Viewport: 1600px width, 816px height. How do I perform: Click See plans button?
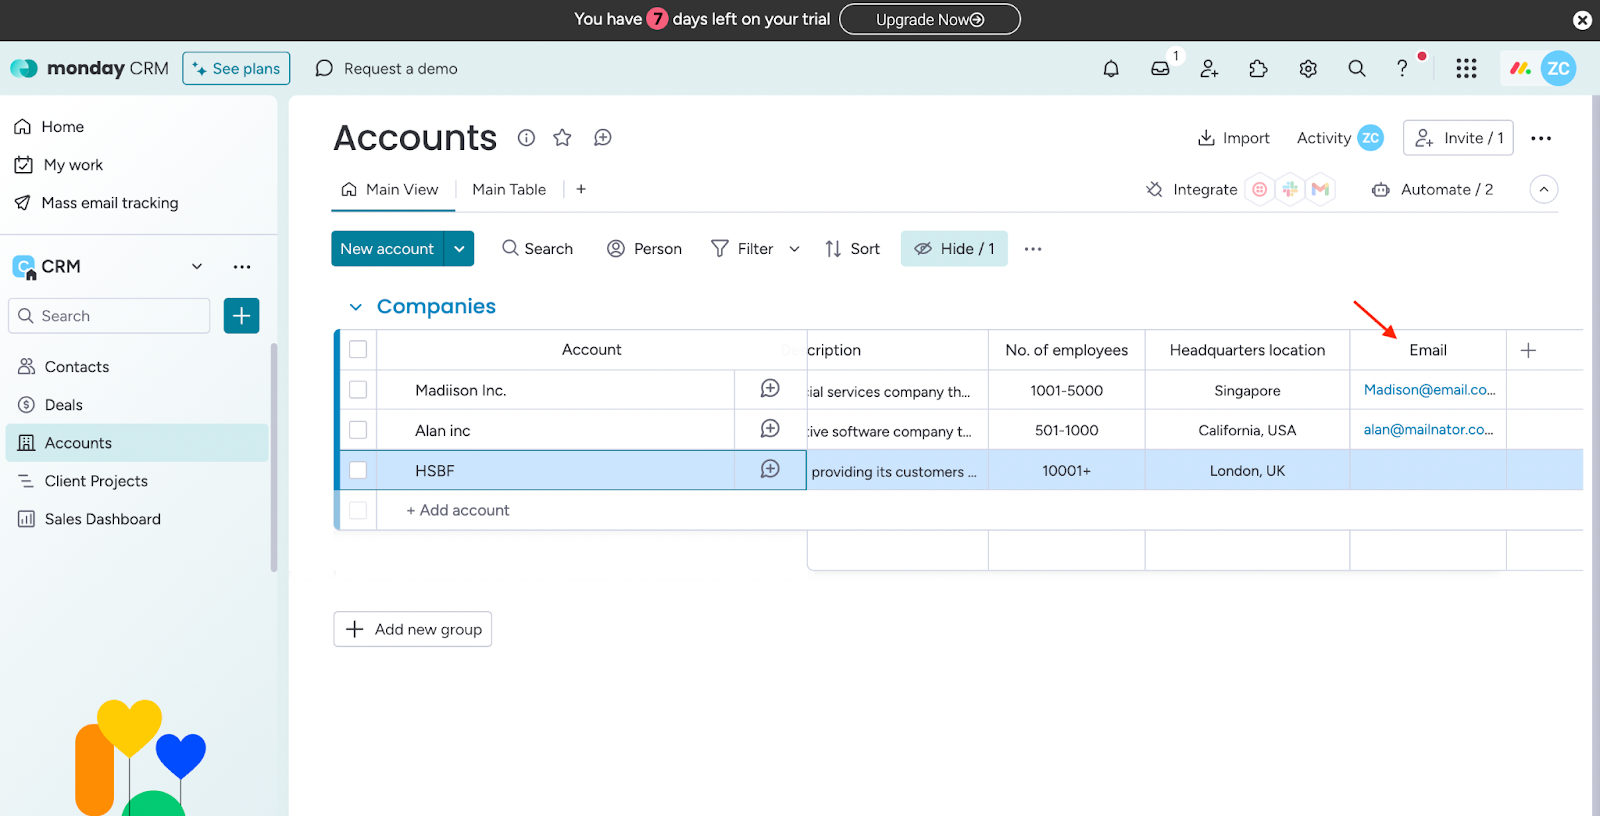coord(236,68)
